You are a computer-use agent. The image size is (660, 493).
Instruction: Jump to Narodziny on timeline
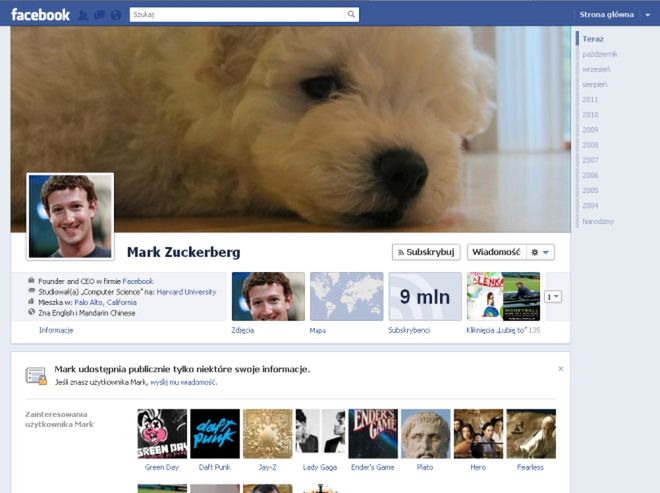598,221
